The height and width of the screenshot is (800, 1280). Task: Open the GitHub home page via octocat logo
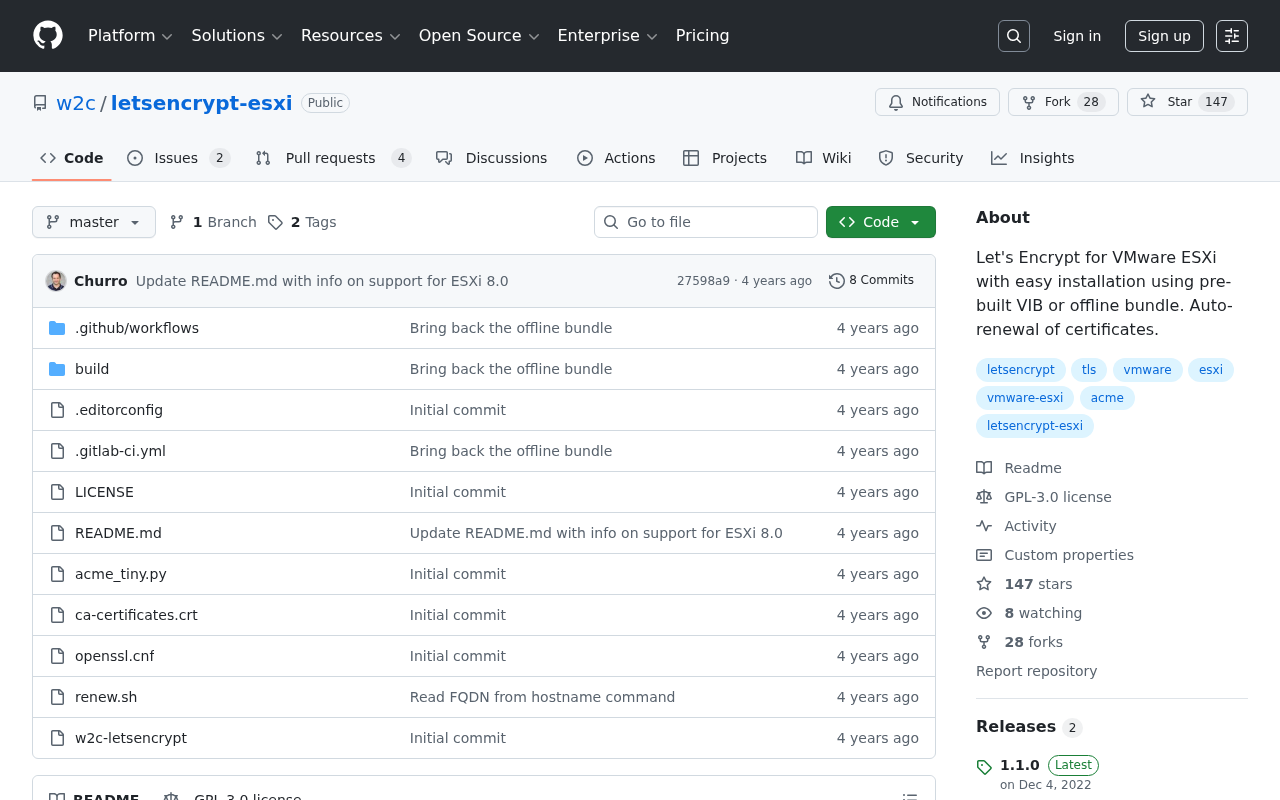point(47,36)
